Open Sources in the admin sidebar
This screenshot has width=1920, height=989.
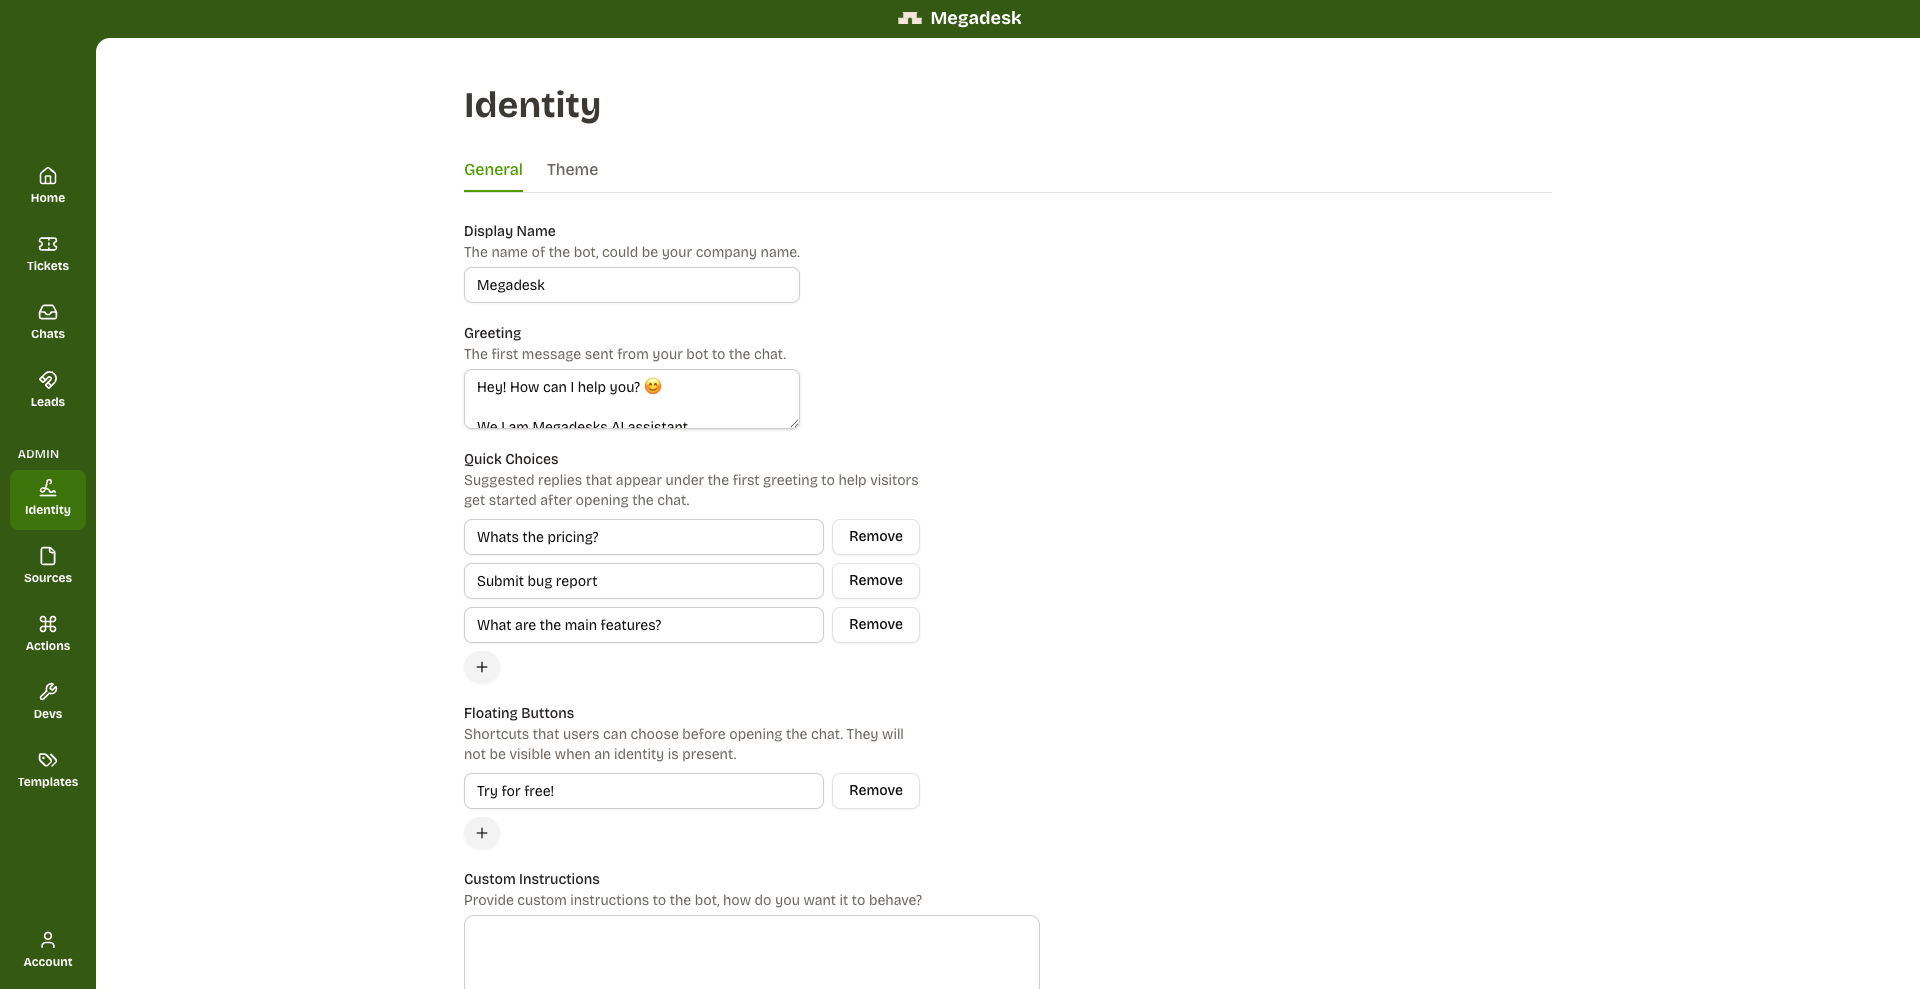click(x=48, y=556)
